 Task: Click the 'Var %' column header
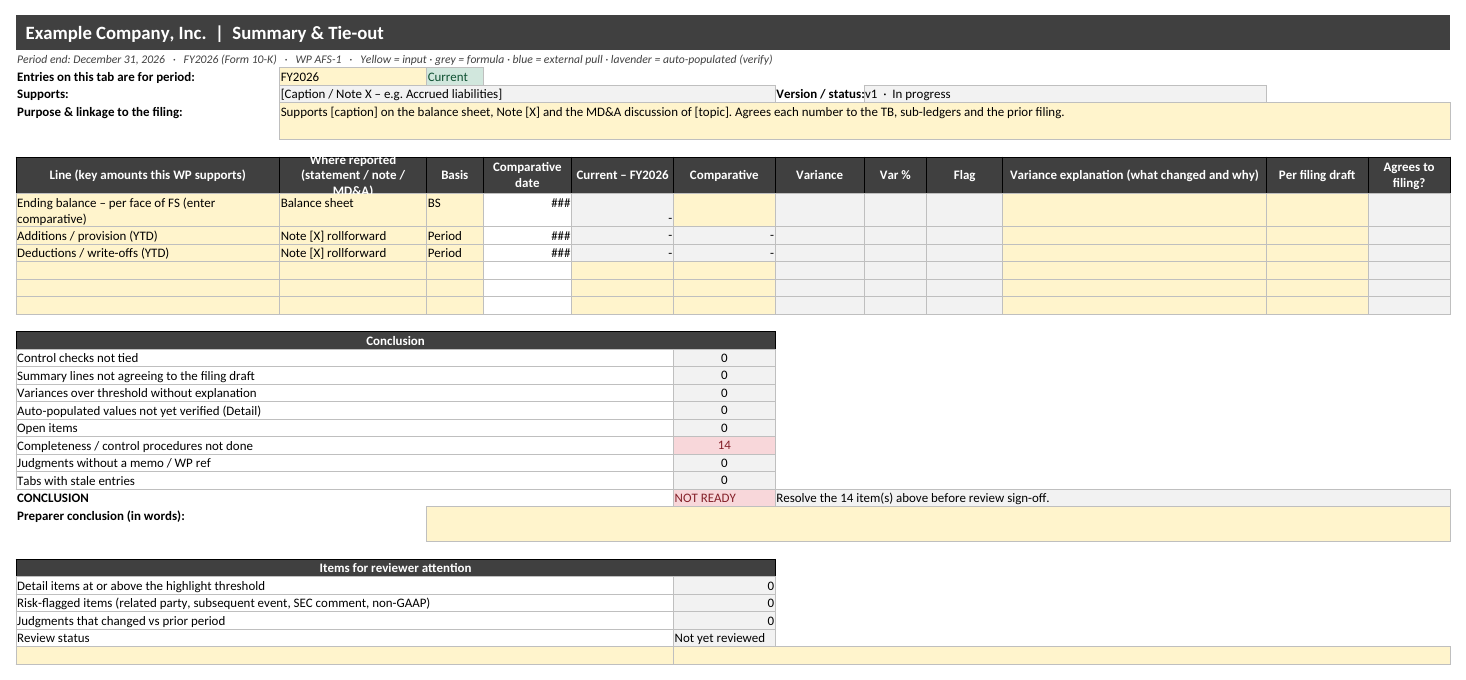895,175
